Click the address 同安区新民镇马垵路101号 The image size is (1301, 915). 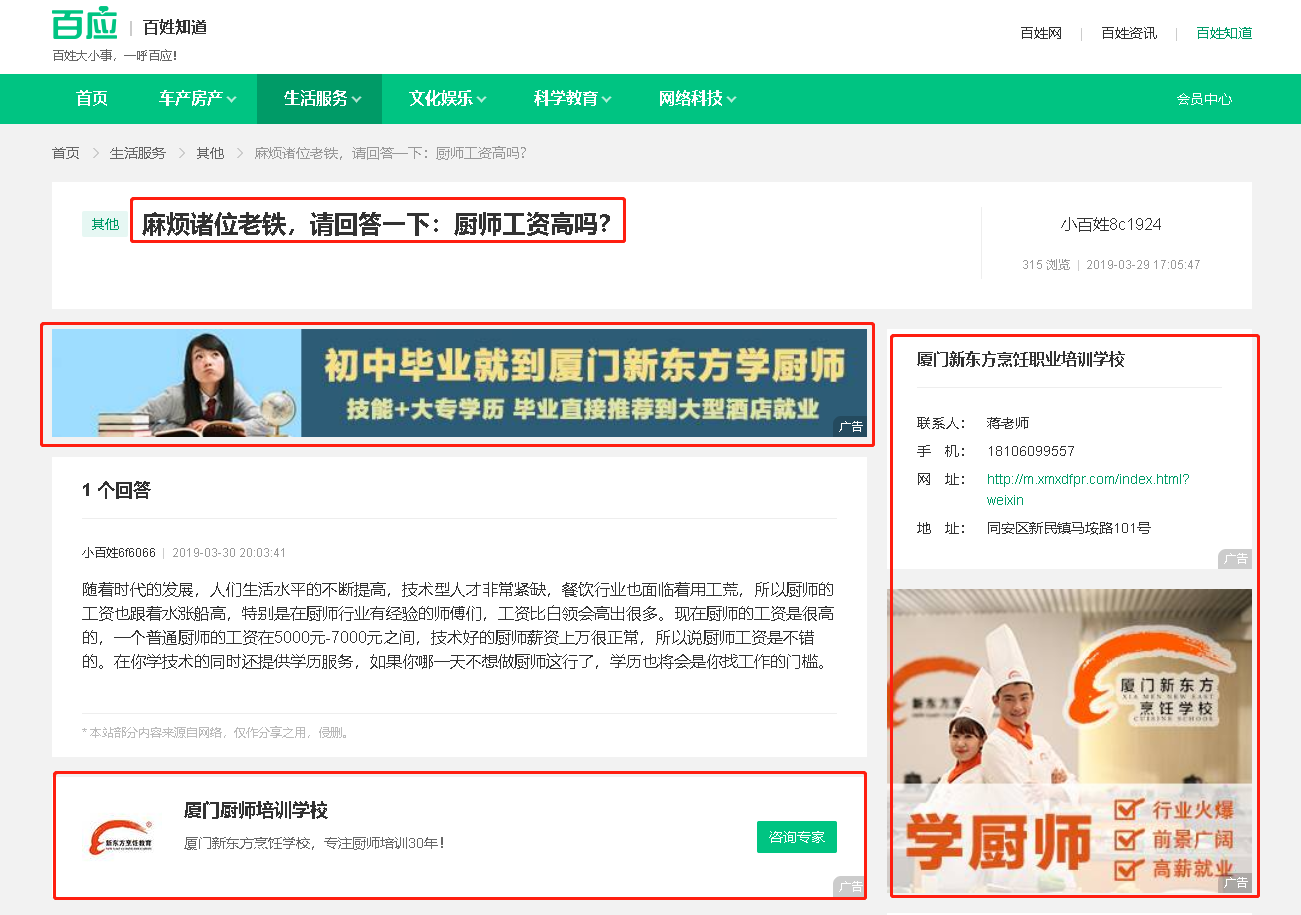1069,527
